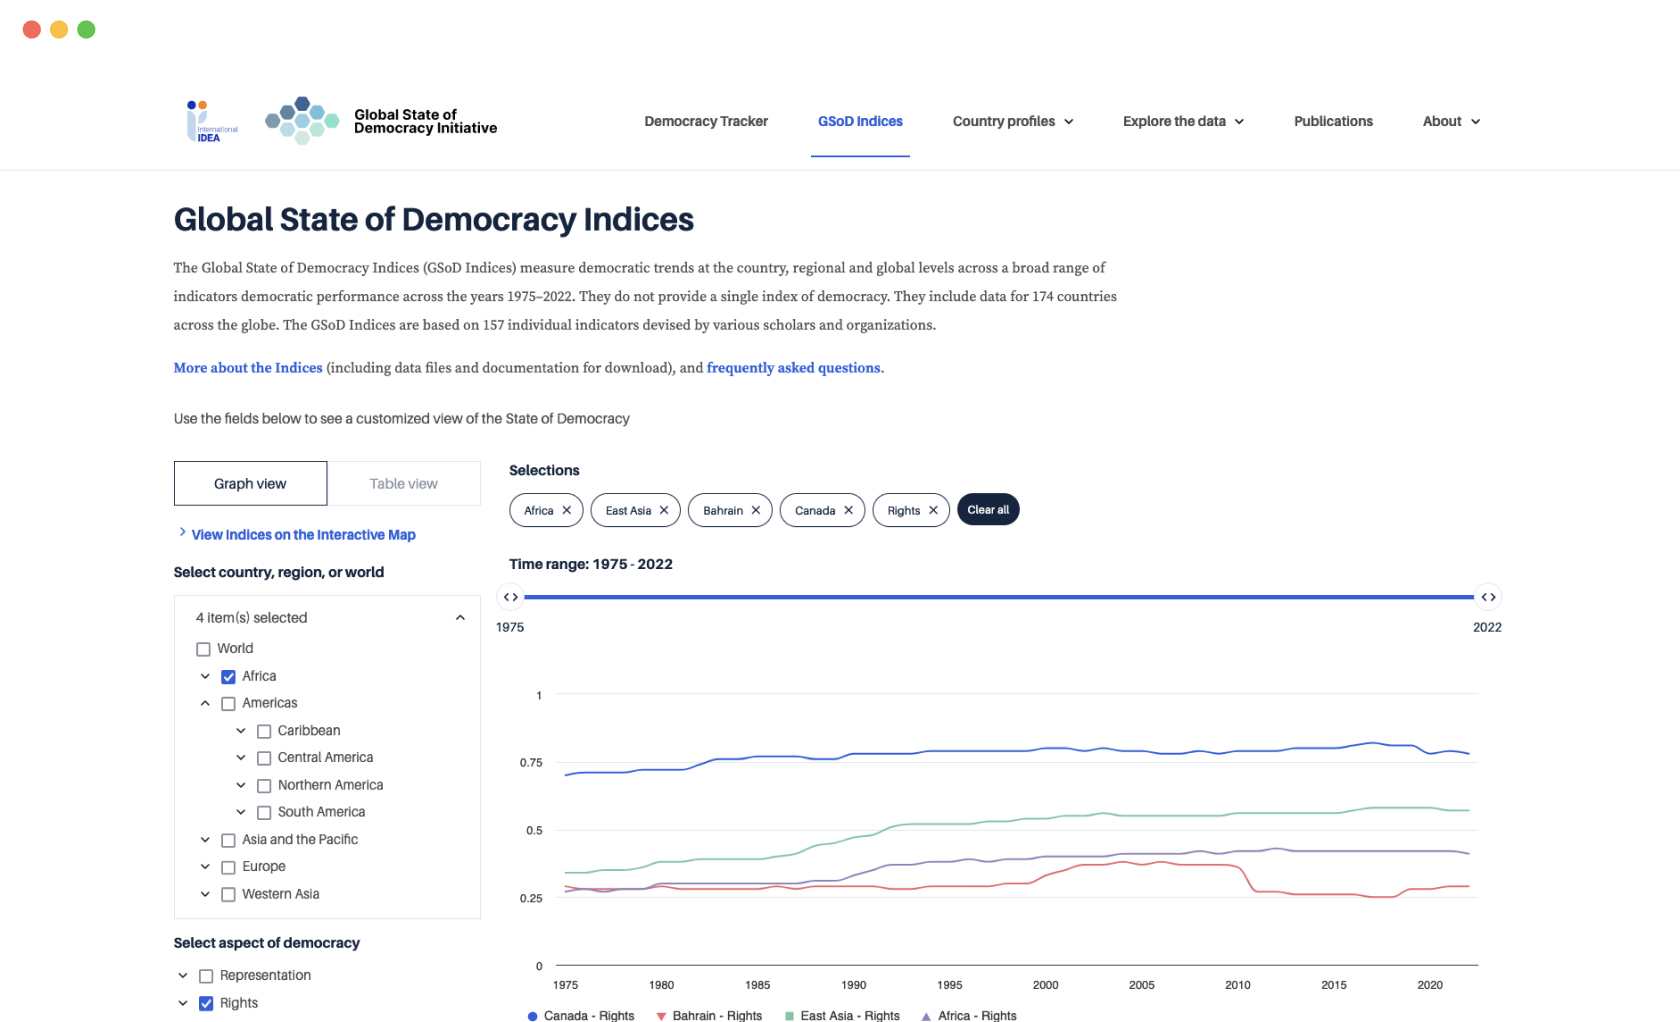Enable the Representation checkbox
The height and width of the screenshot is (1022, 1680).
click(x=206, y=976)
